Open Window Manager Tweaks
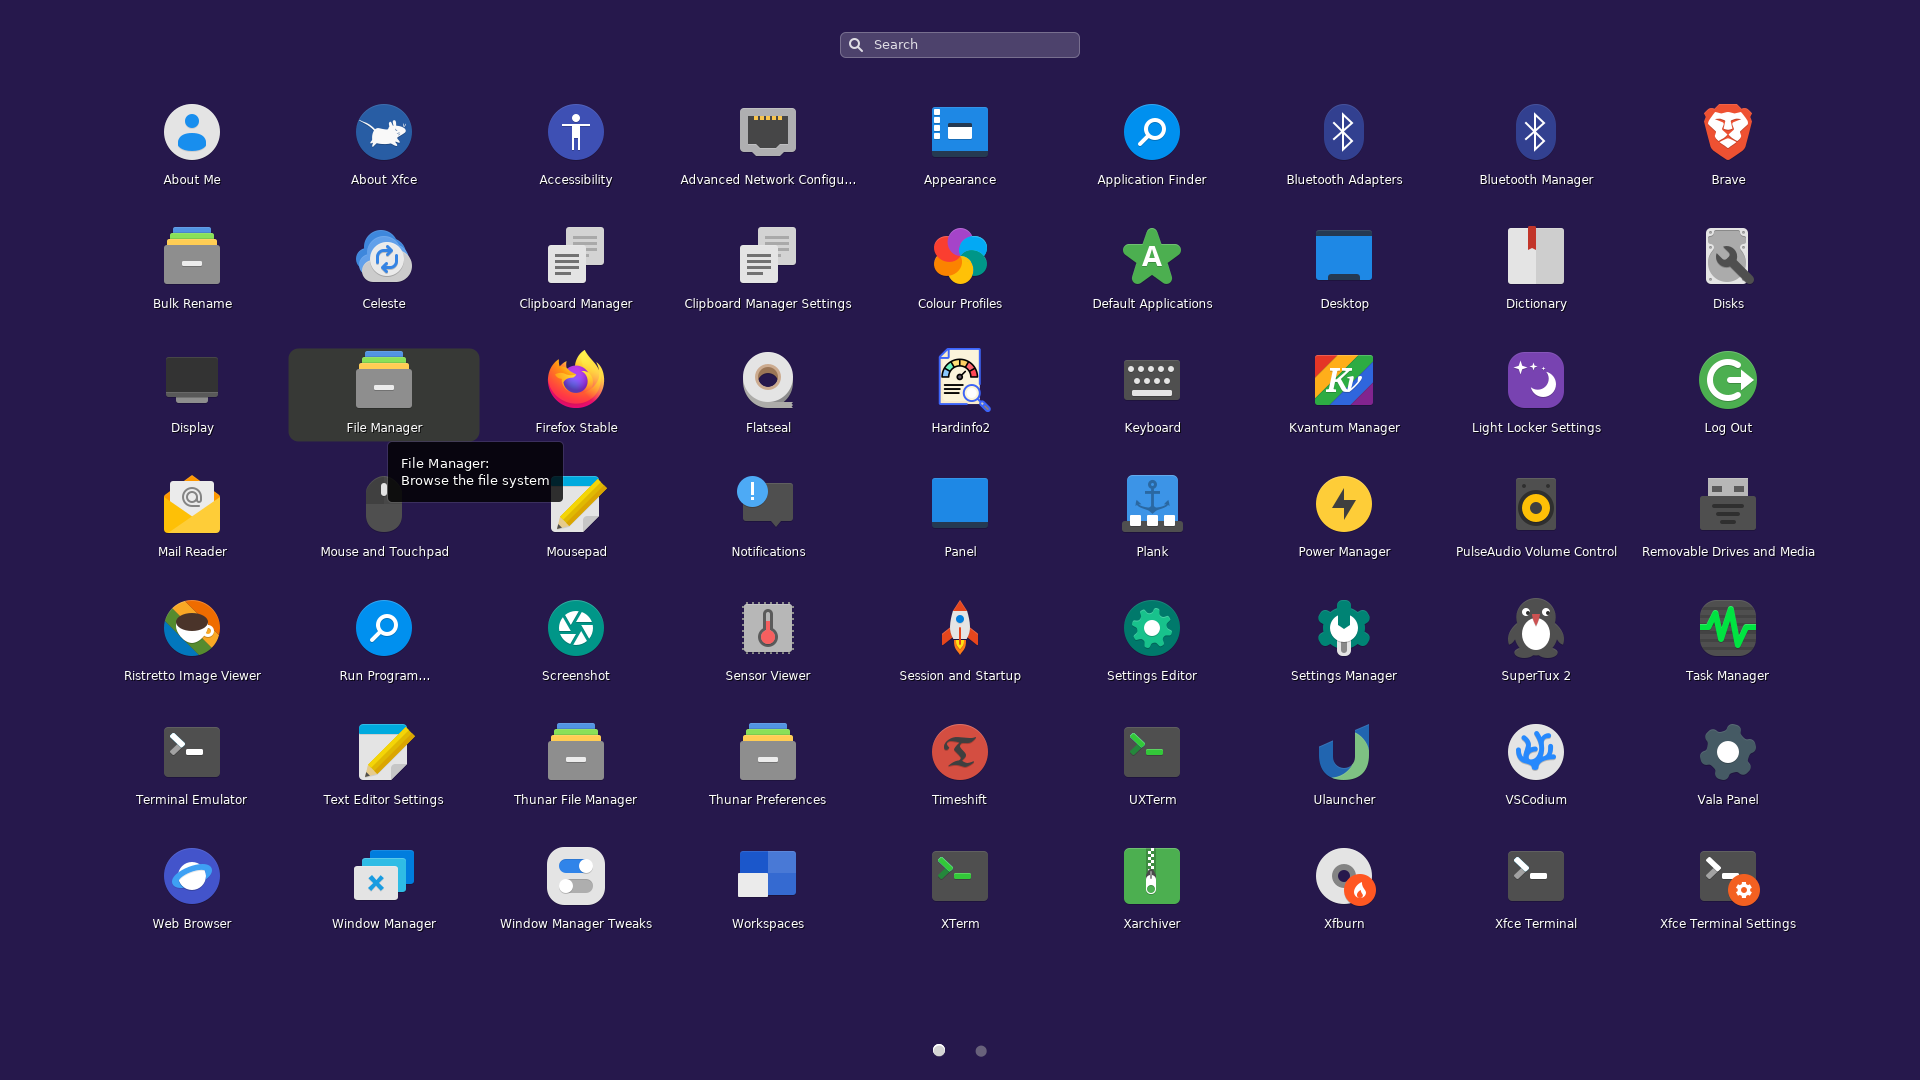The height and width of the screenshot is (1080, 1920). click(x=576, y=890)
